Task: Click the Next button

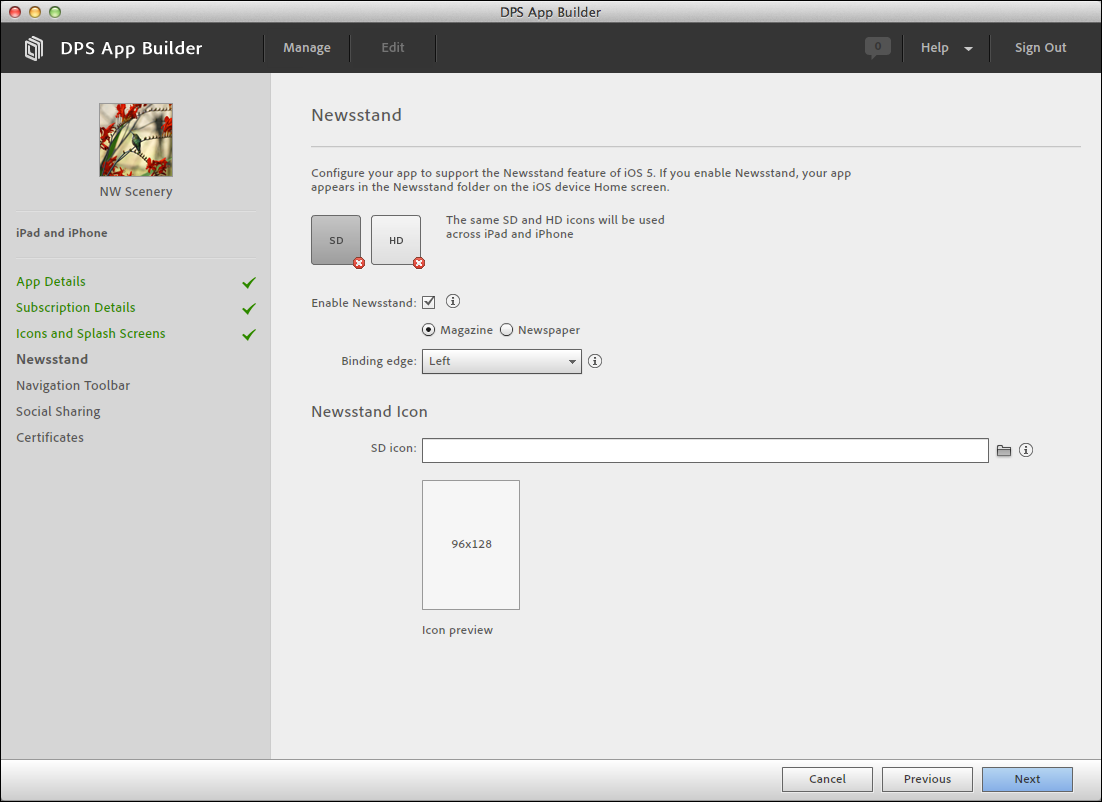Action: click(x=1027, y=779)
